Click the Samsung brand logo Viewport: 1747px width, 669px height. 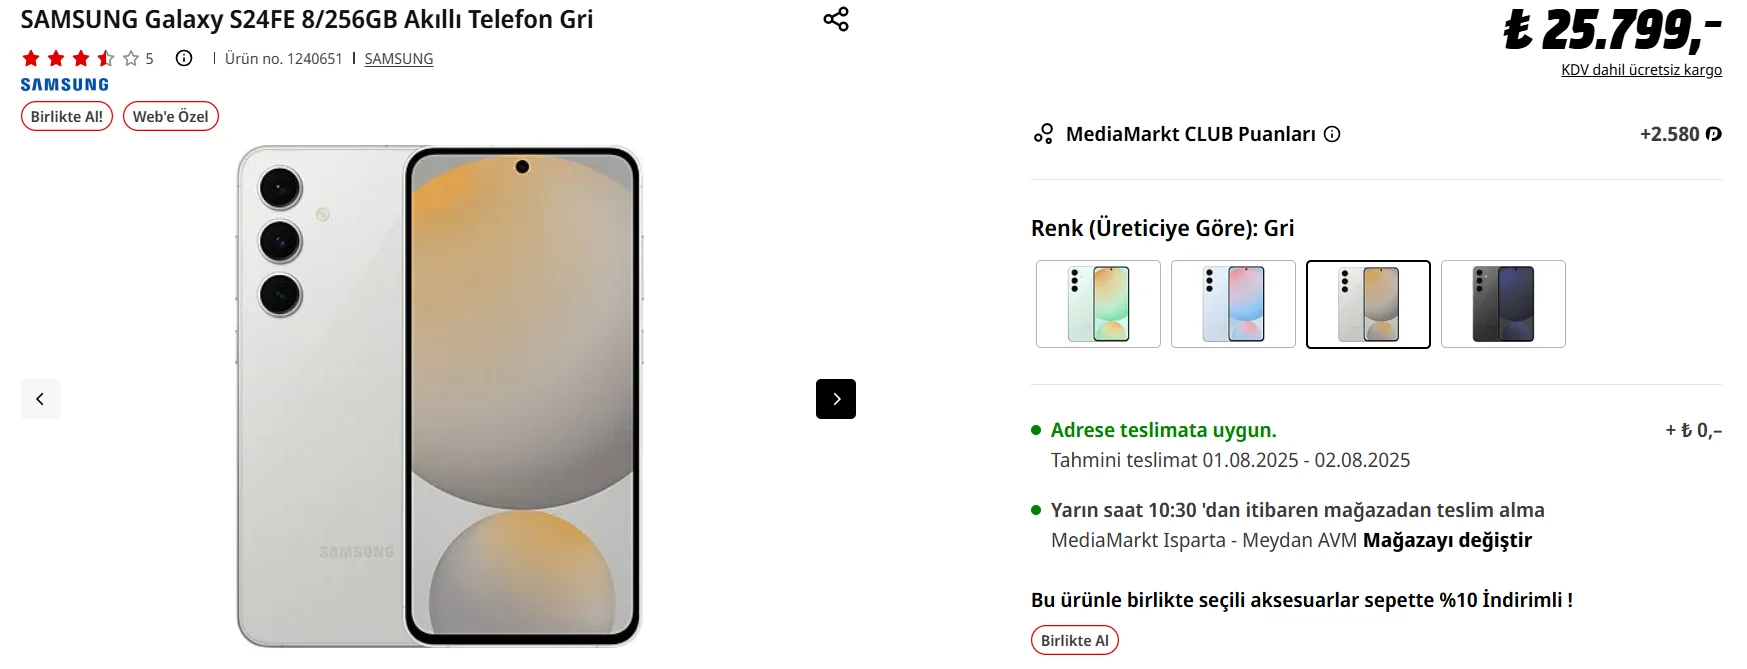click(65, 85)
